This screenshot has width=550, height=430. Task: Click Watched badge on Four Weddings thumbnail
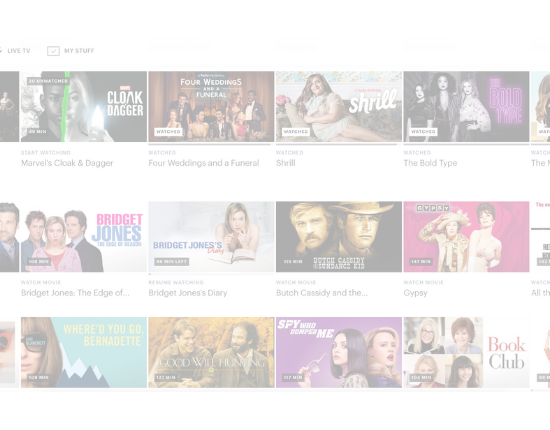point(168,132)
